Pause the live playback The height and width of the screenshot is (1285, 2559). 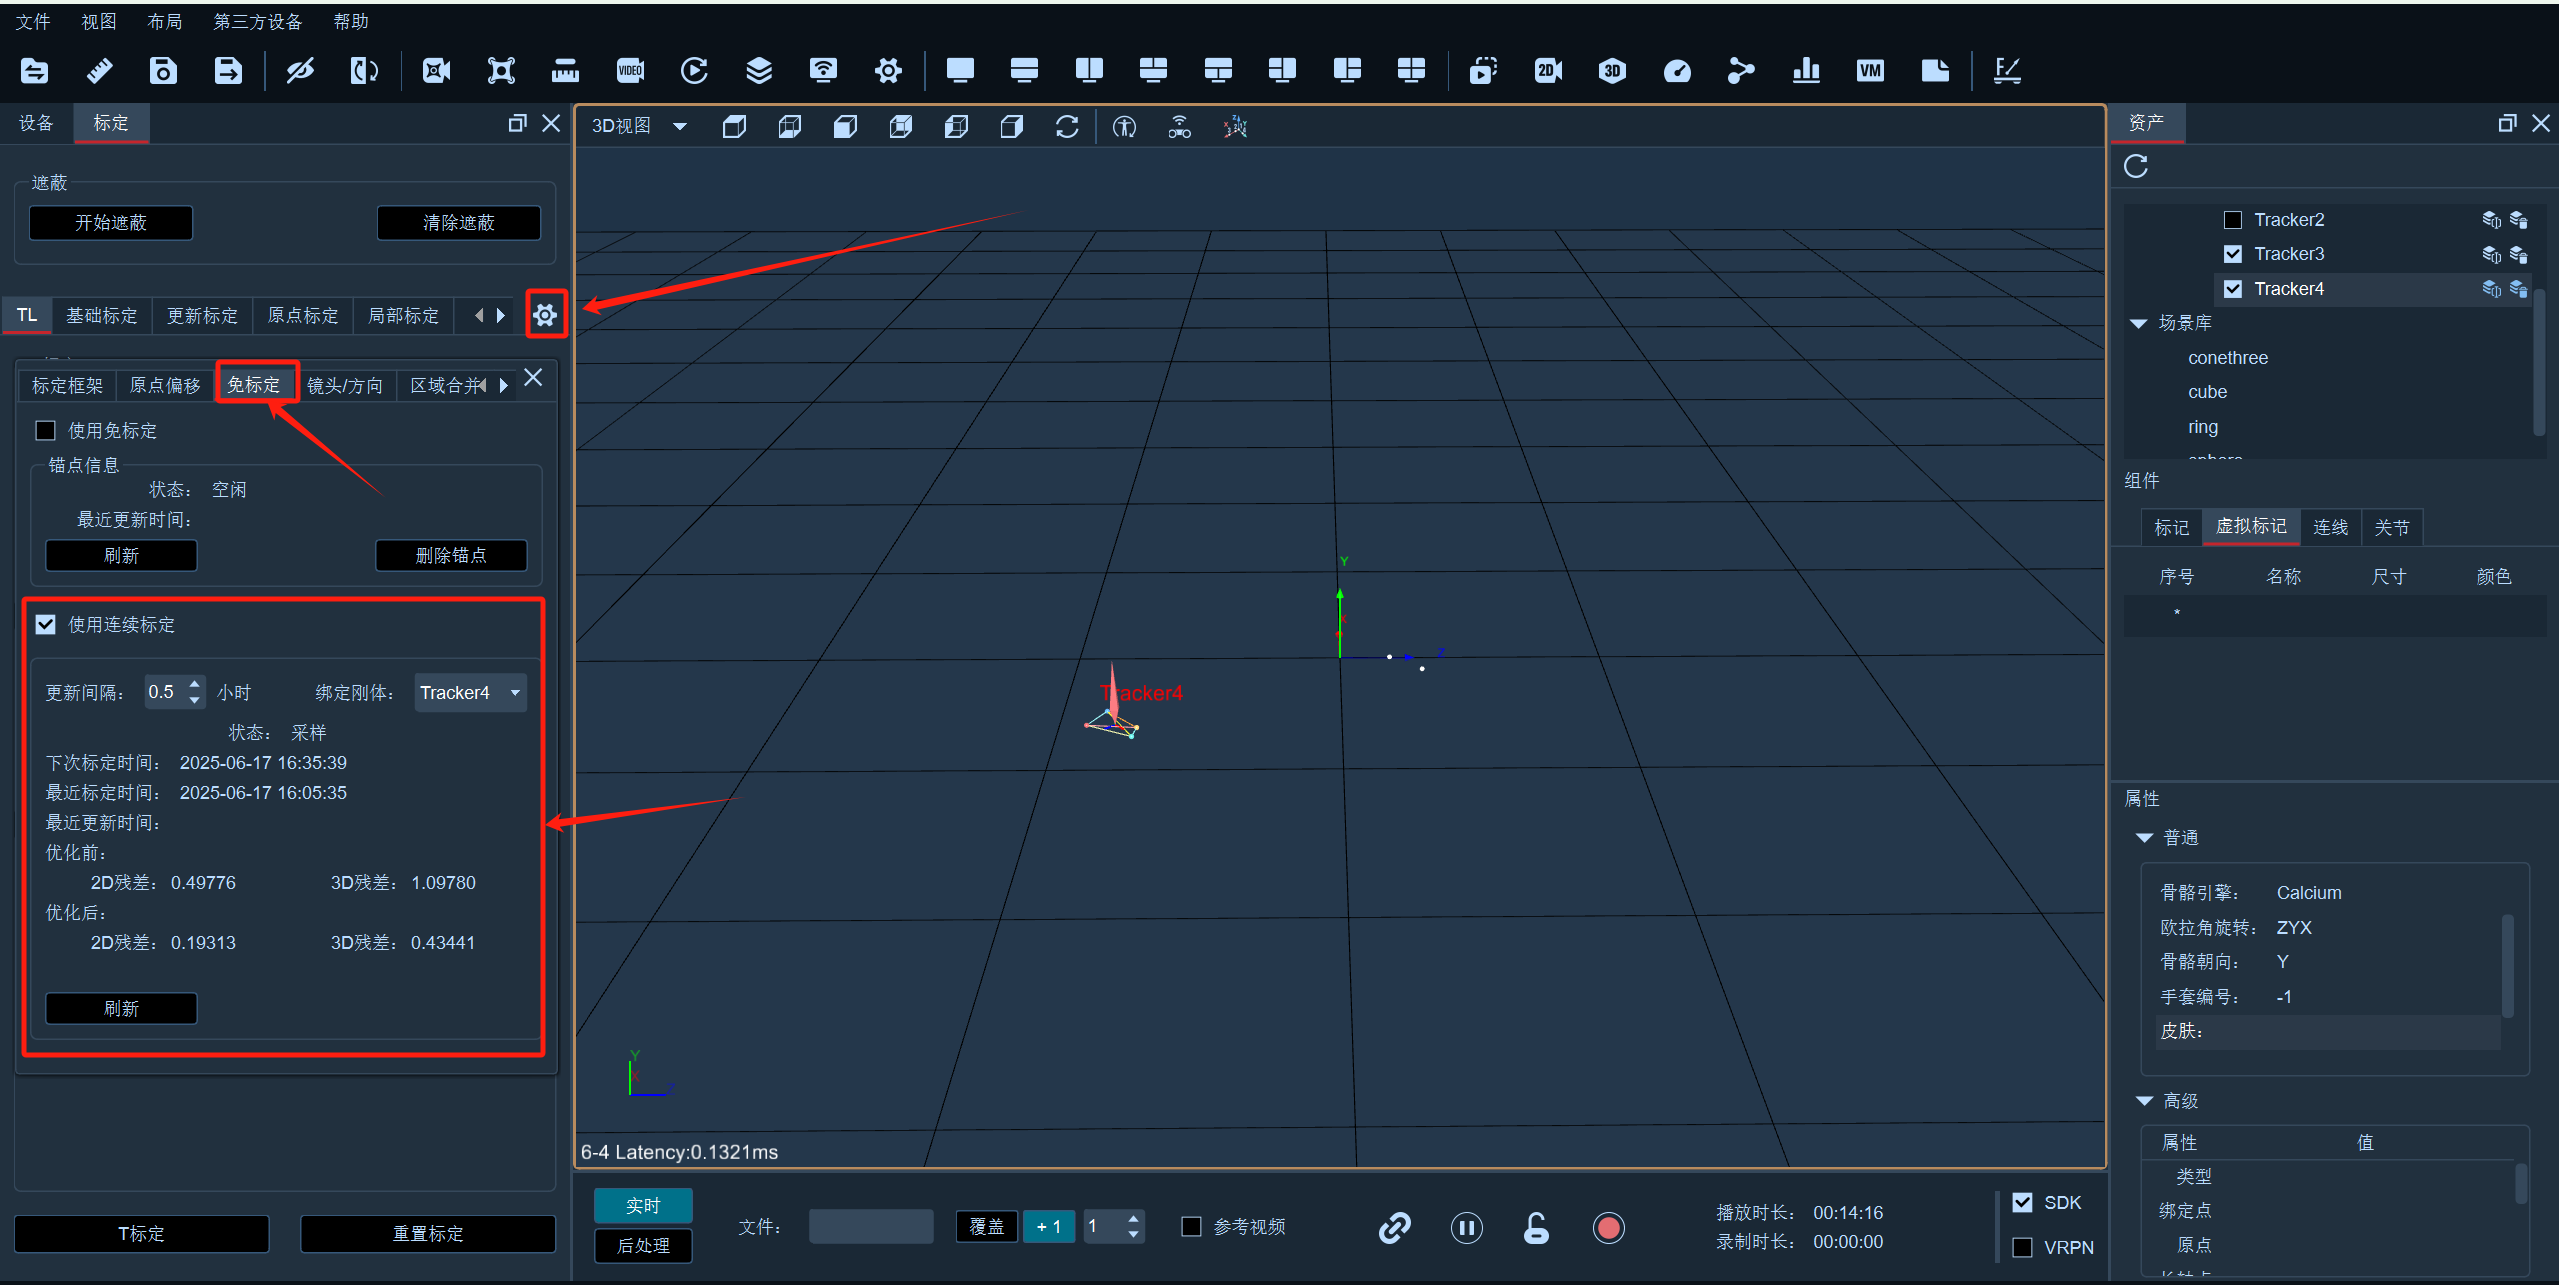tap(1466, 1228)
